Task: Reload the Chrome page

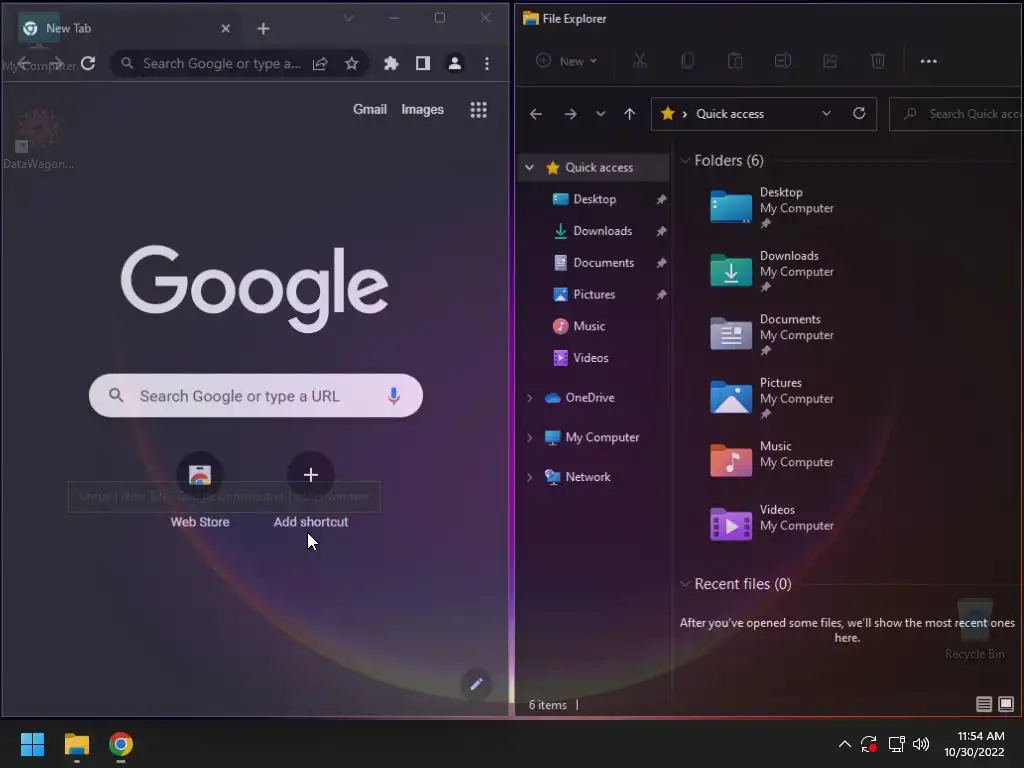Action: click(x=88, y=63)
